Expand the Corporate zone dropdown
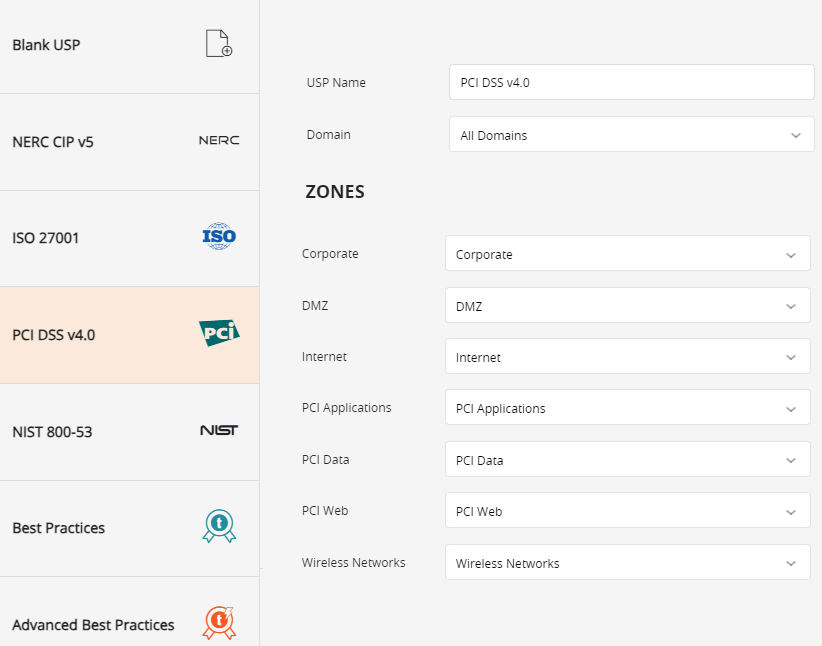Image resolution: width=822 pixels, height=646 pixels. 627,254
